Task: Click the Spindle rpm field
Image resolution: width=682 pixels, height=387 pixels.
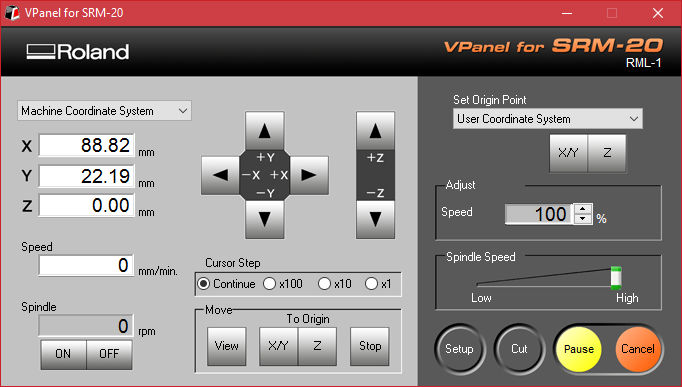Action: click(86, 326)
